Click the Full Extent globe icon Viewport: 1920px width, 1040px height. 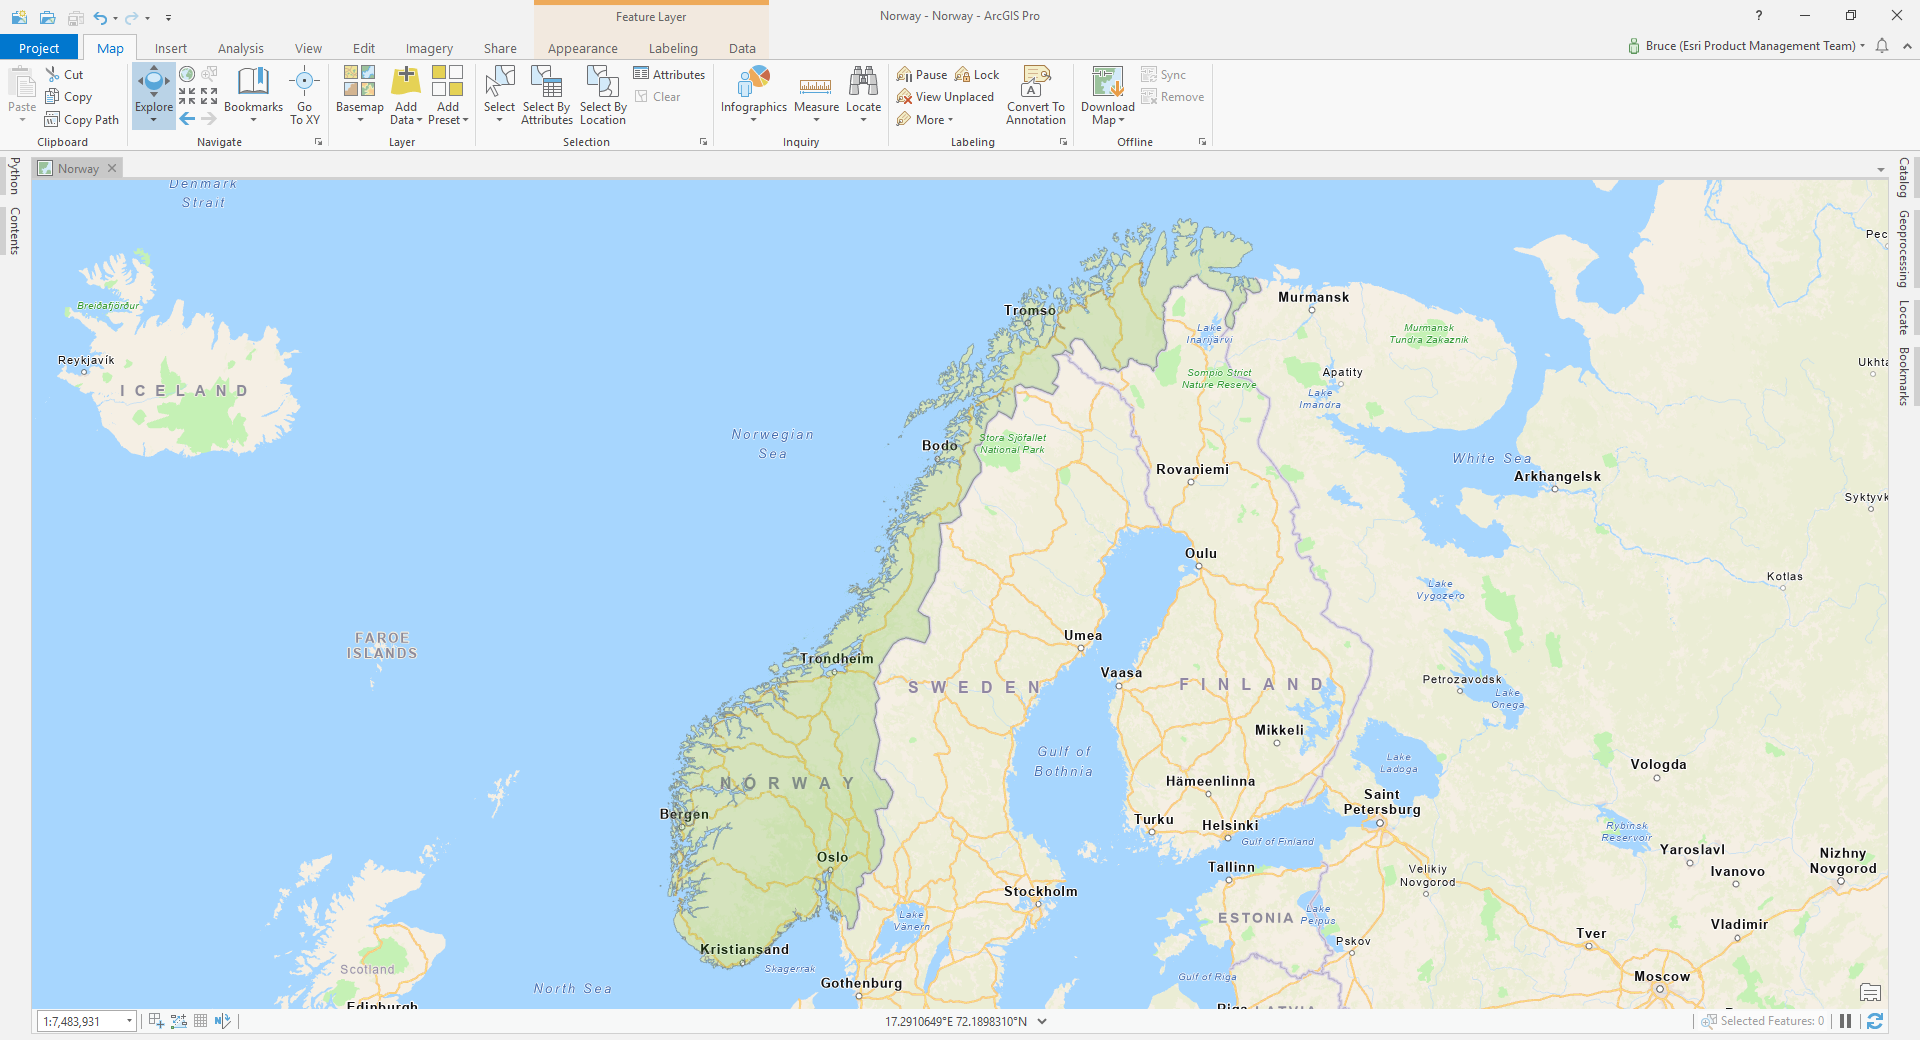(187, 74)
